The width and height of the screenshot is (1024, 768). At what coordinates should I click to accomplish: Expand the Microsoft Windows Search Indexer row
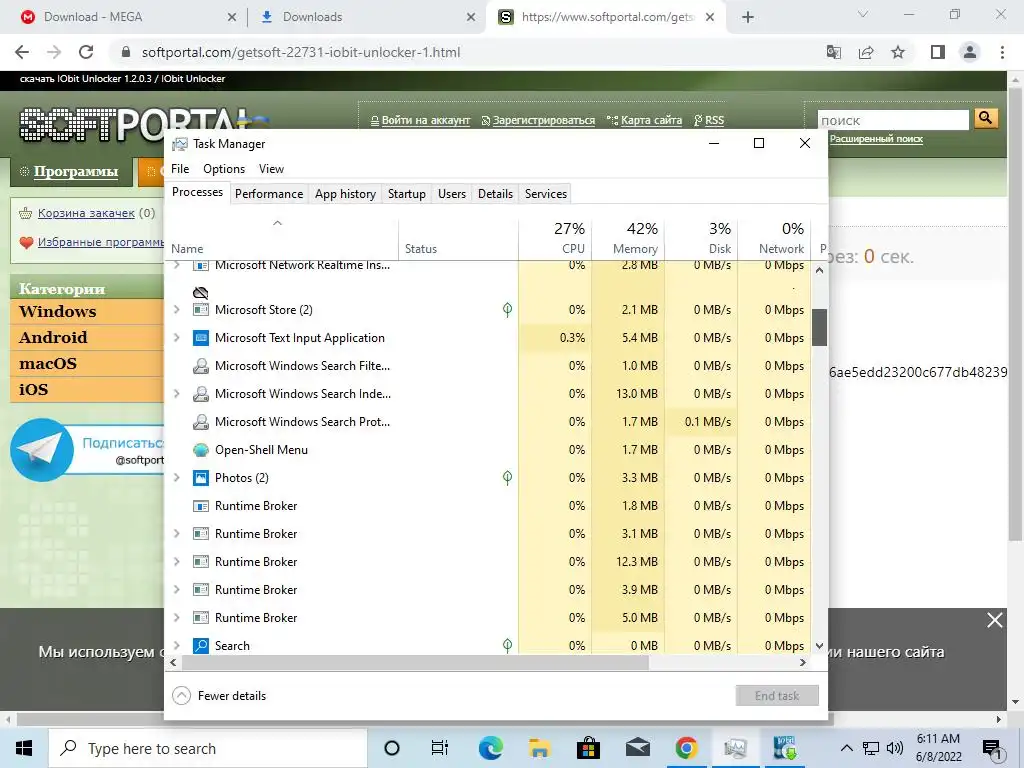[x=176, y=394]
